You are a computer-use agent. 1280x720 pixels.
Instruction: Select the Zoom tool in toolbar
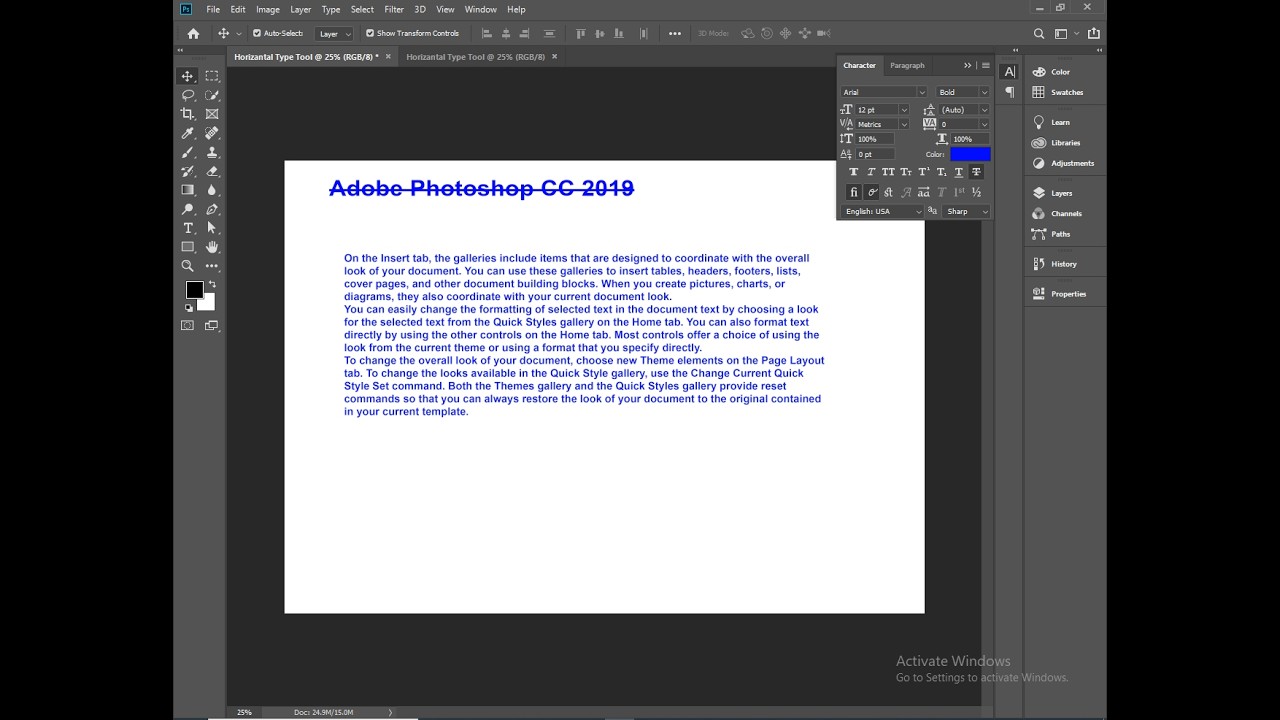coord(187,266)
